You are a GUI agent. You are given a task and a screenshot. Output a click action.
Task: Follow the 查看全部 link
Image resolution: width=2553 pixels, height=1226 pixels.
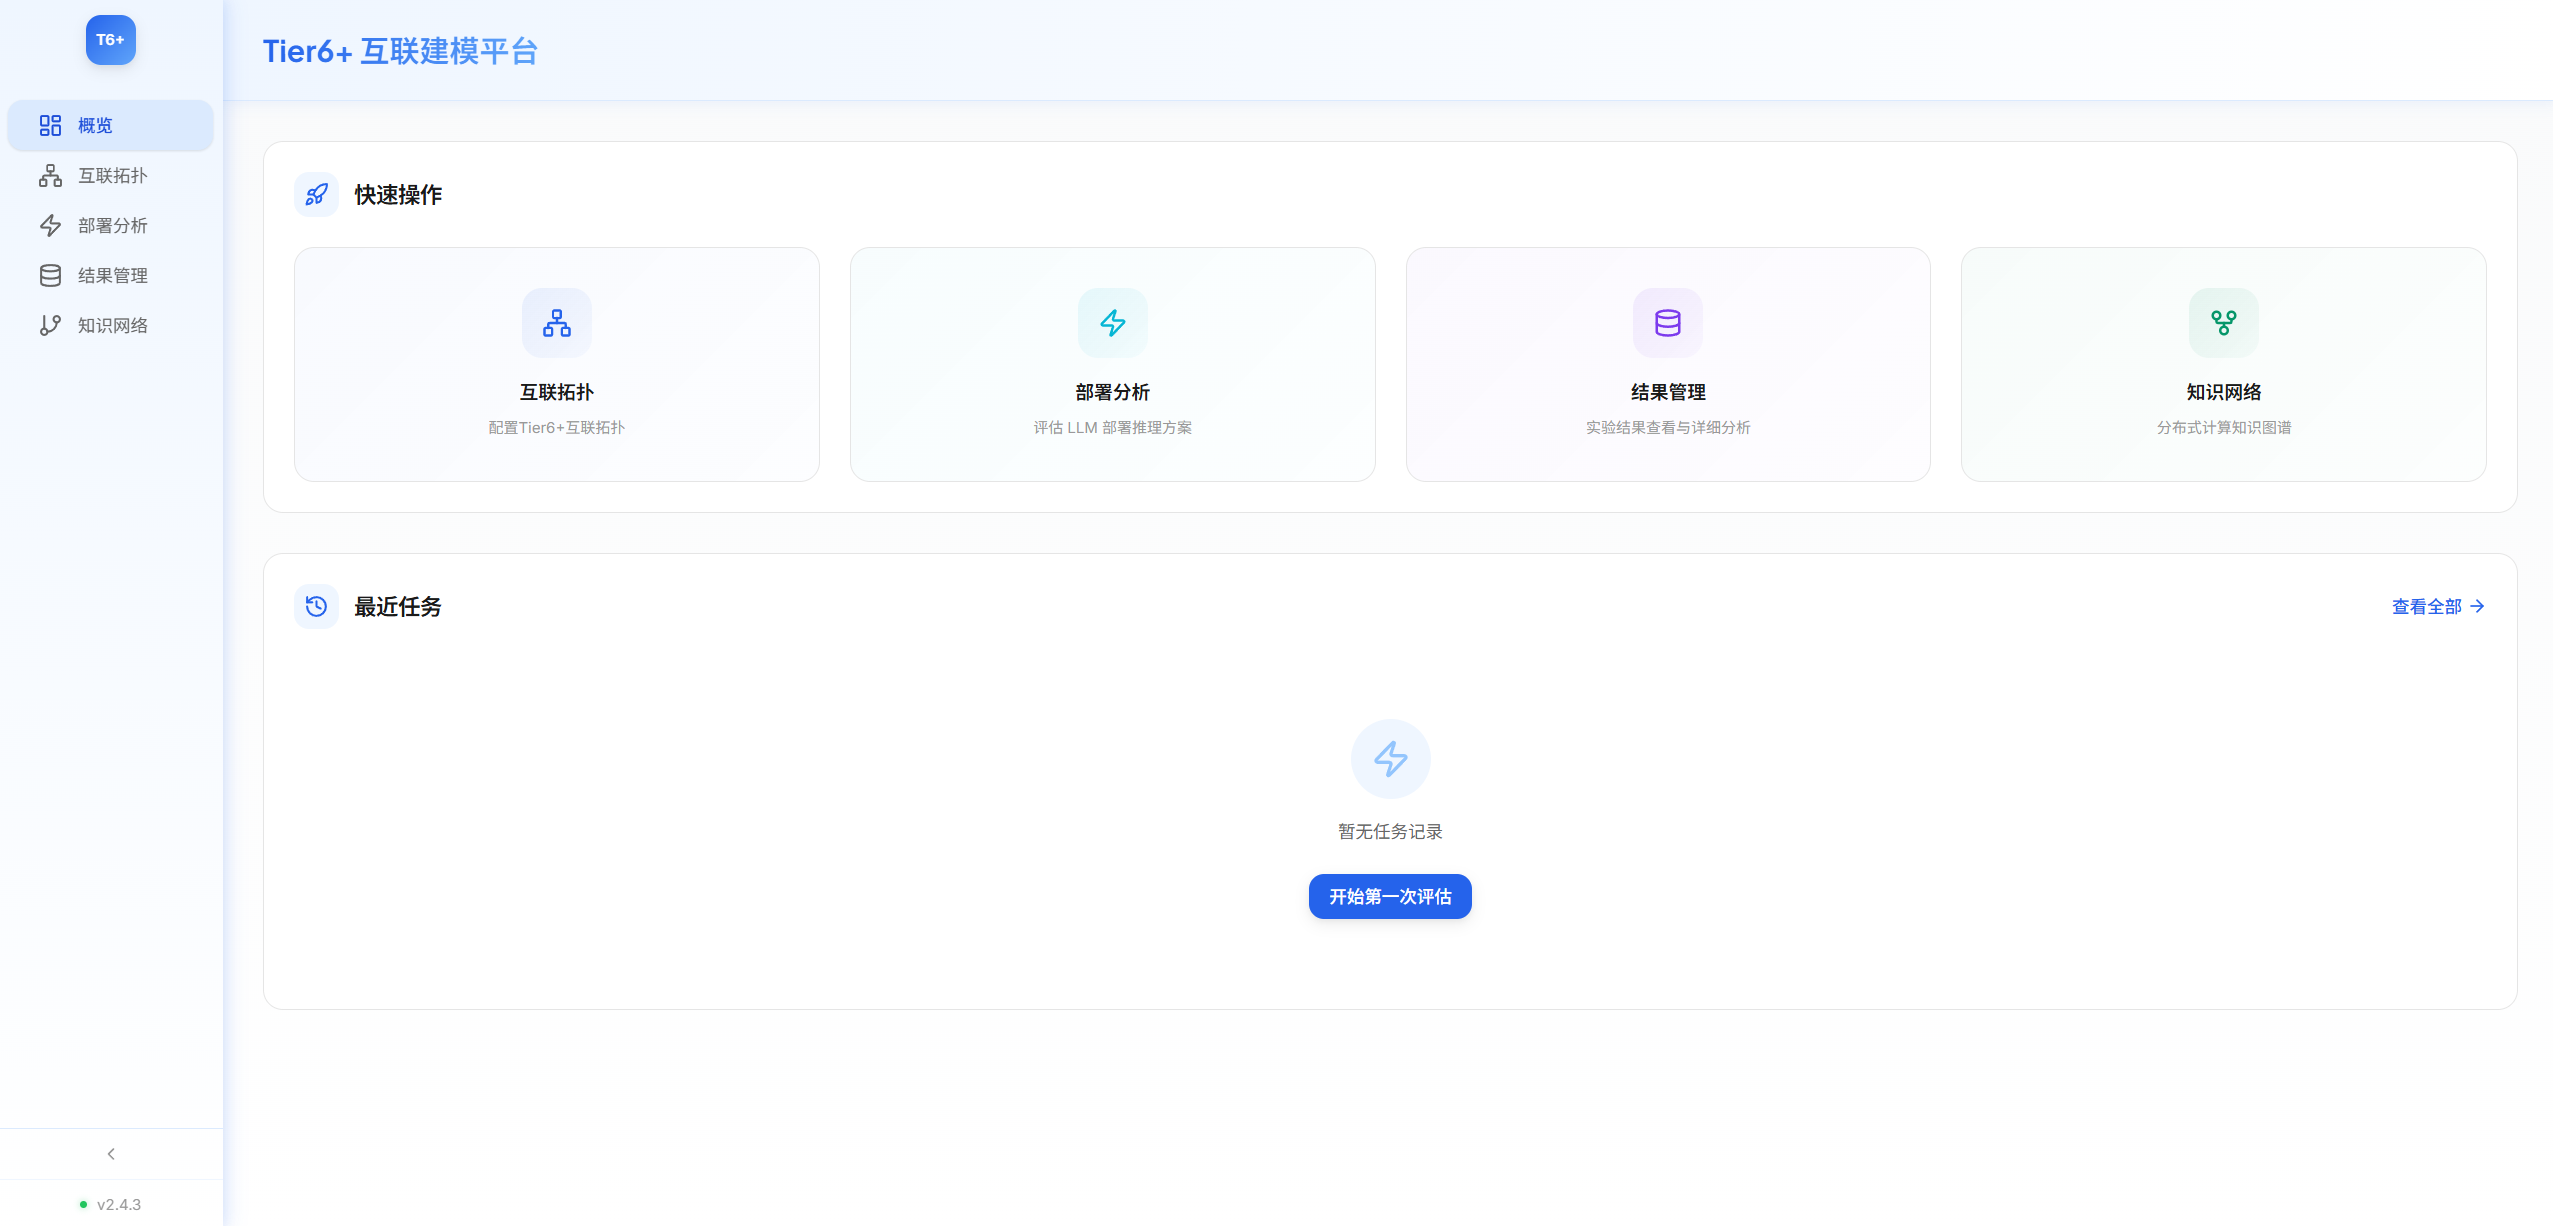point(2437,607)
